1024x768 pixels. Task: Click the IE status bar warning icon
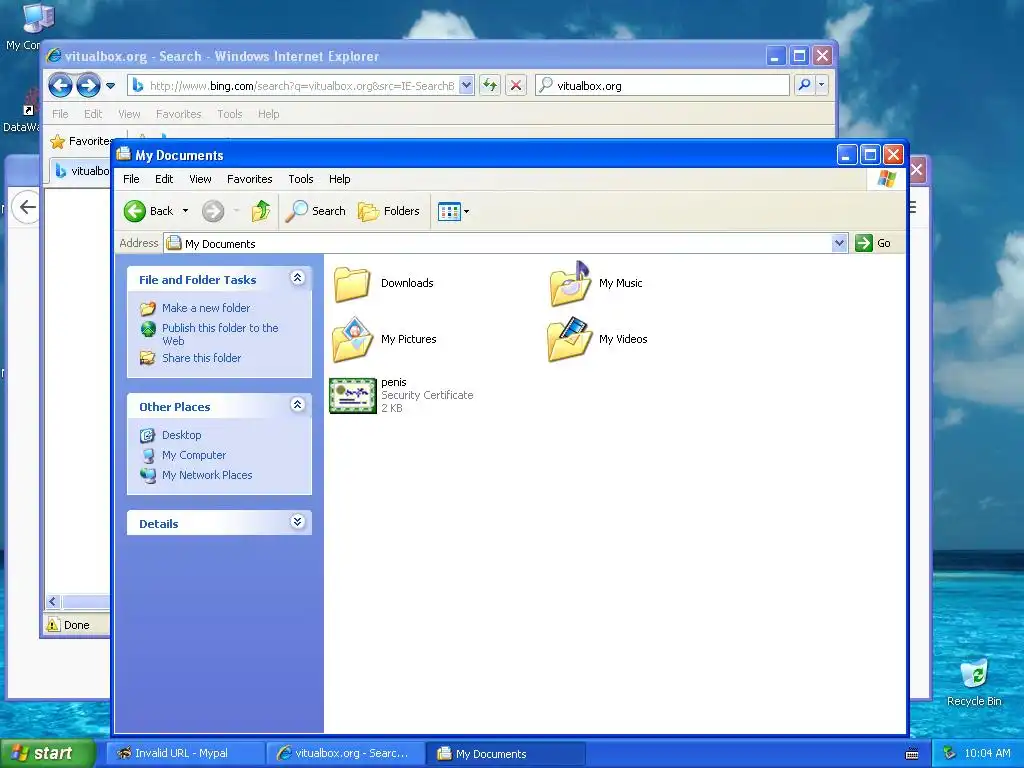pos(53,625)
